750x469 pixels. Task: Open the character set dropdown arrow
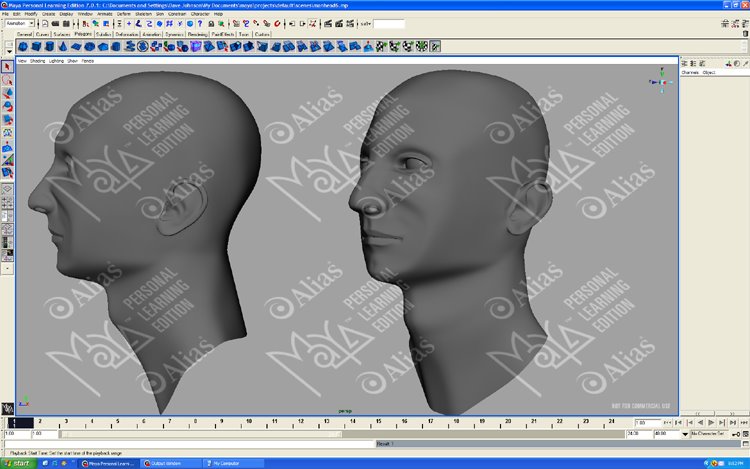tap(685, 434)
